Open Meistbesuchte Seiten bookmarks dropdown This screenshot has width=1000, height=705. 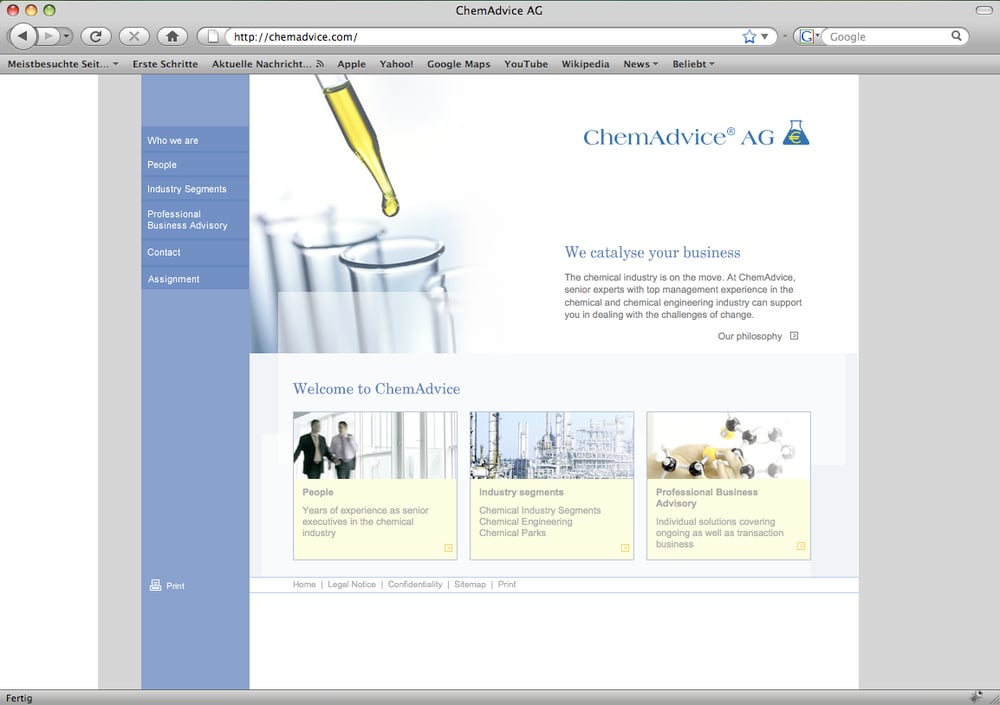[63, 64]
